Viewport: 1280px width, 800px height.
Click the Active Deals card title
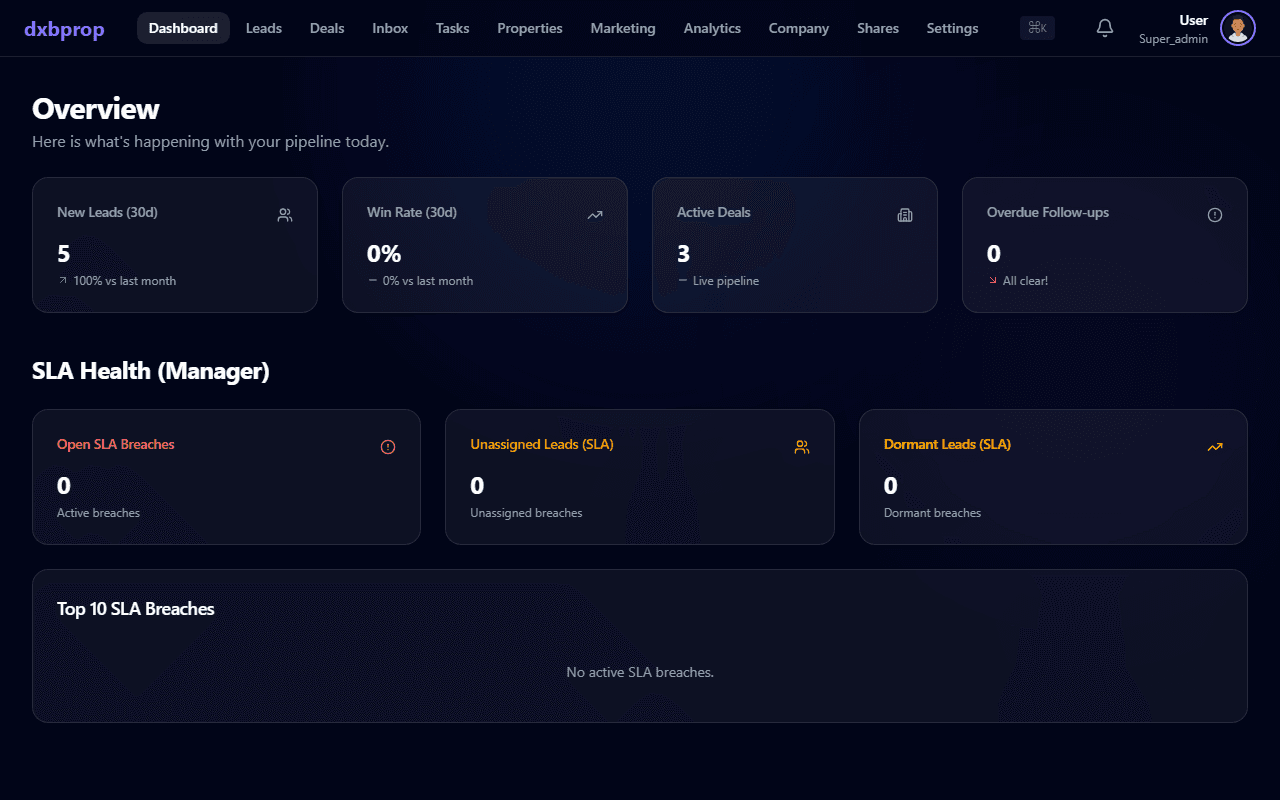pyautogui.click(x=713, y=212)
